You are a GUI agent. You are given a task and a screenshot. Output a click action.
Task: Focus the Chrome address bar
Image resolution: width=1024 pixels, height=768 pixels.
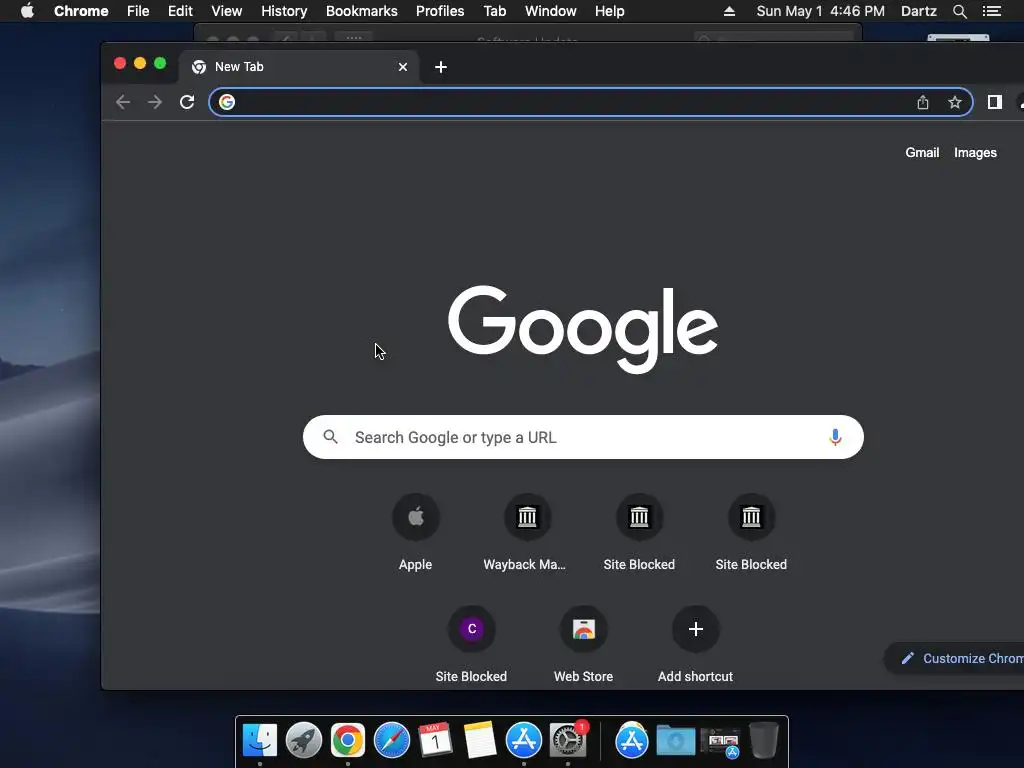pyautogui.click(x=591, y=102)
